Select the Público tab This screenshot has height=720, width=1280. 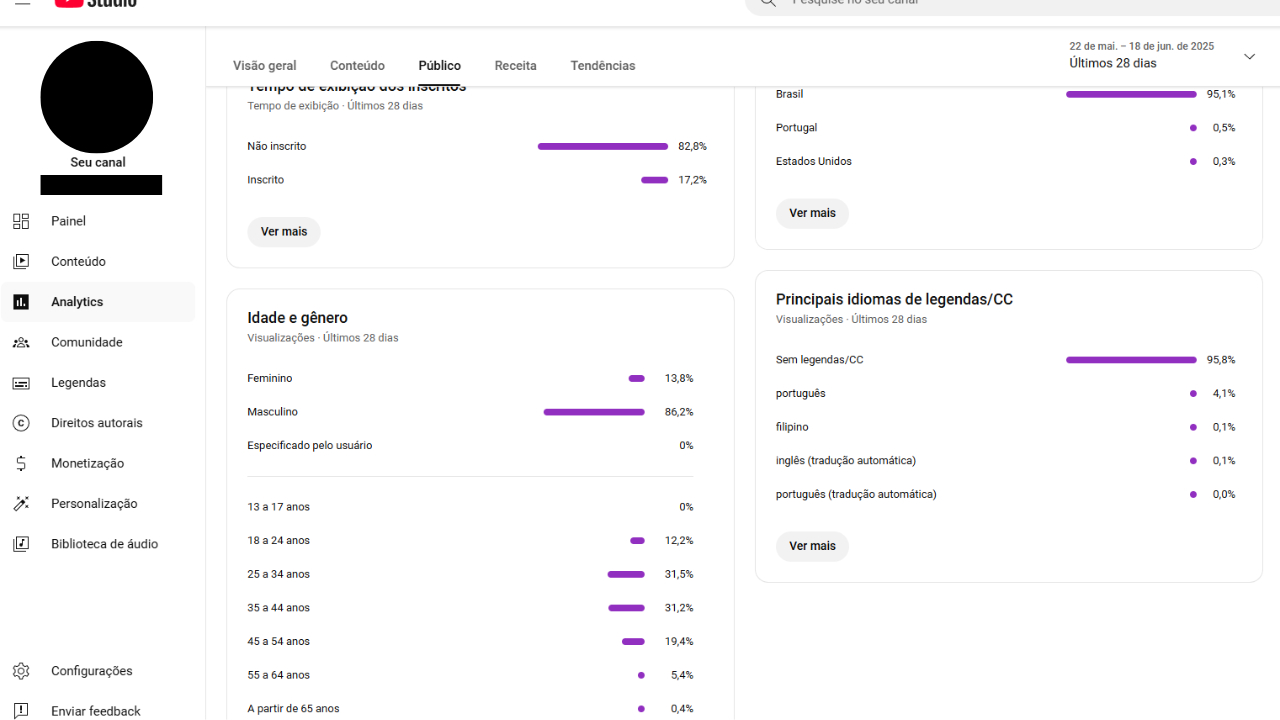[440, 66]
